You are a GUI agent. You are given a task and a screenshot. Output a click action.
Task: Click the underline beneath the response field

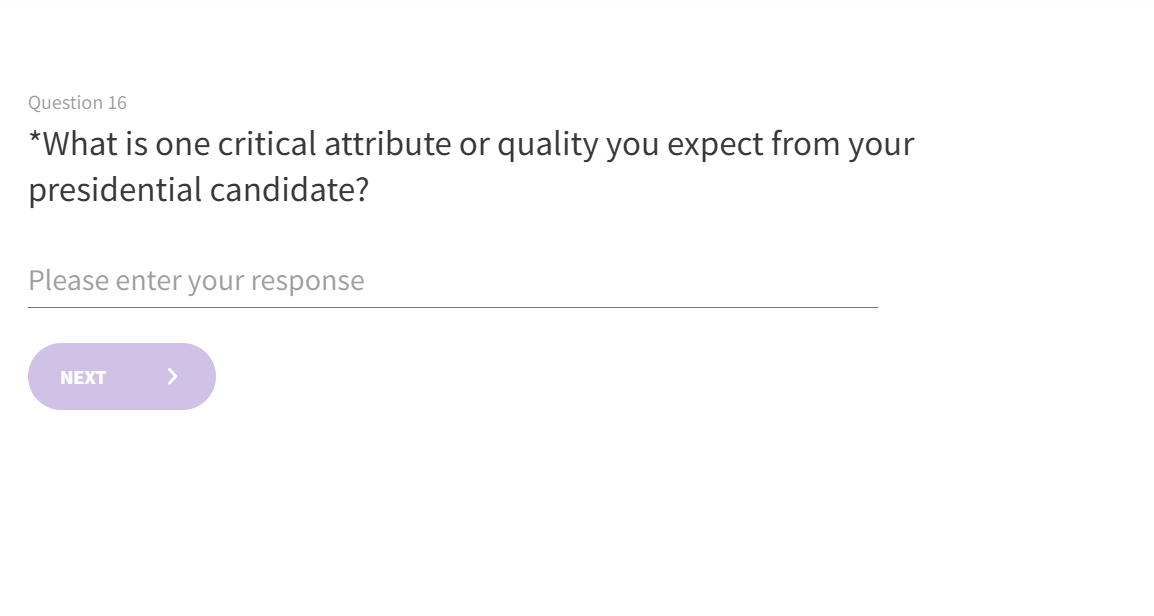pos(452,307)
